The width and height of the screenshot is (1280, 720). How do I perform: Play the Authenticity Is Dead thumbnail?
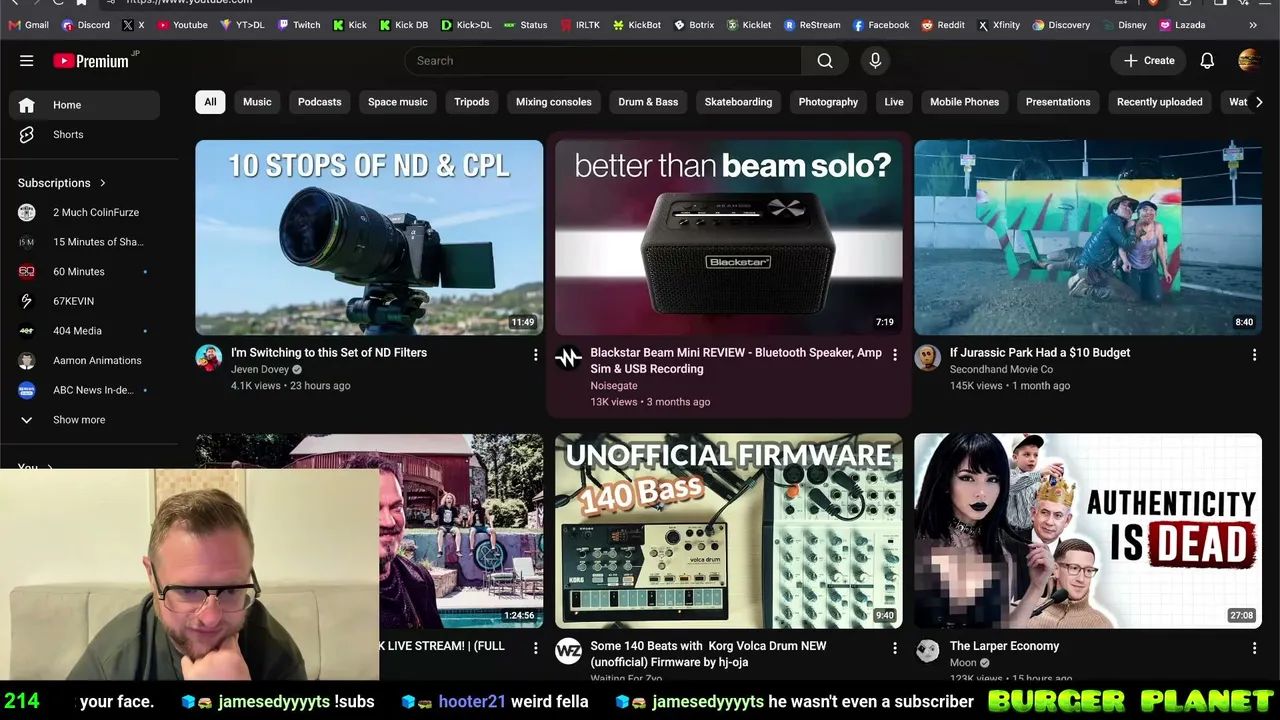(x=1088, y=531)
